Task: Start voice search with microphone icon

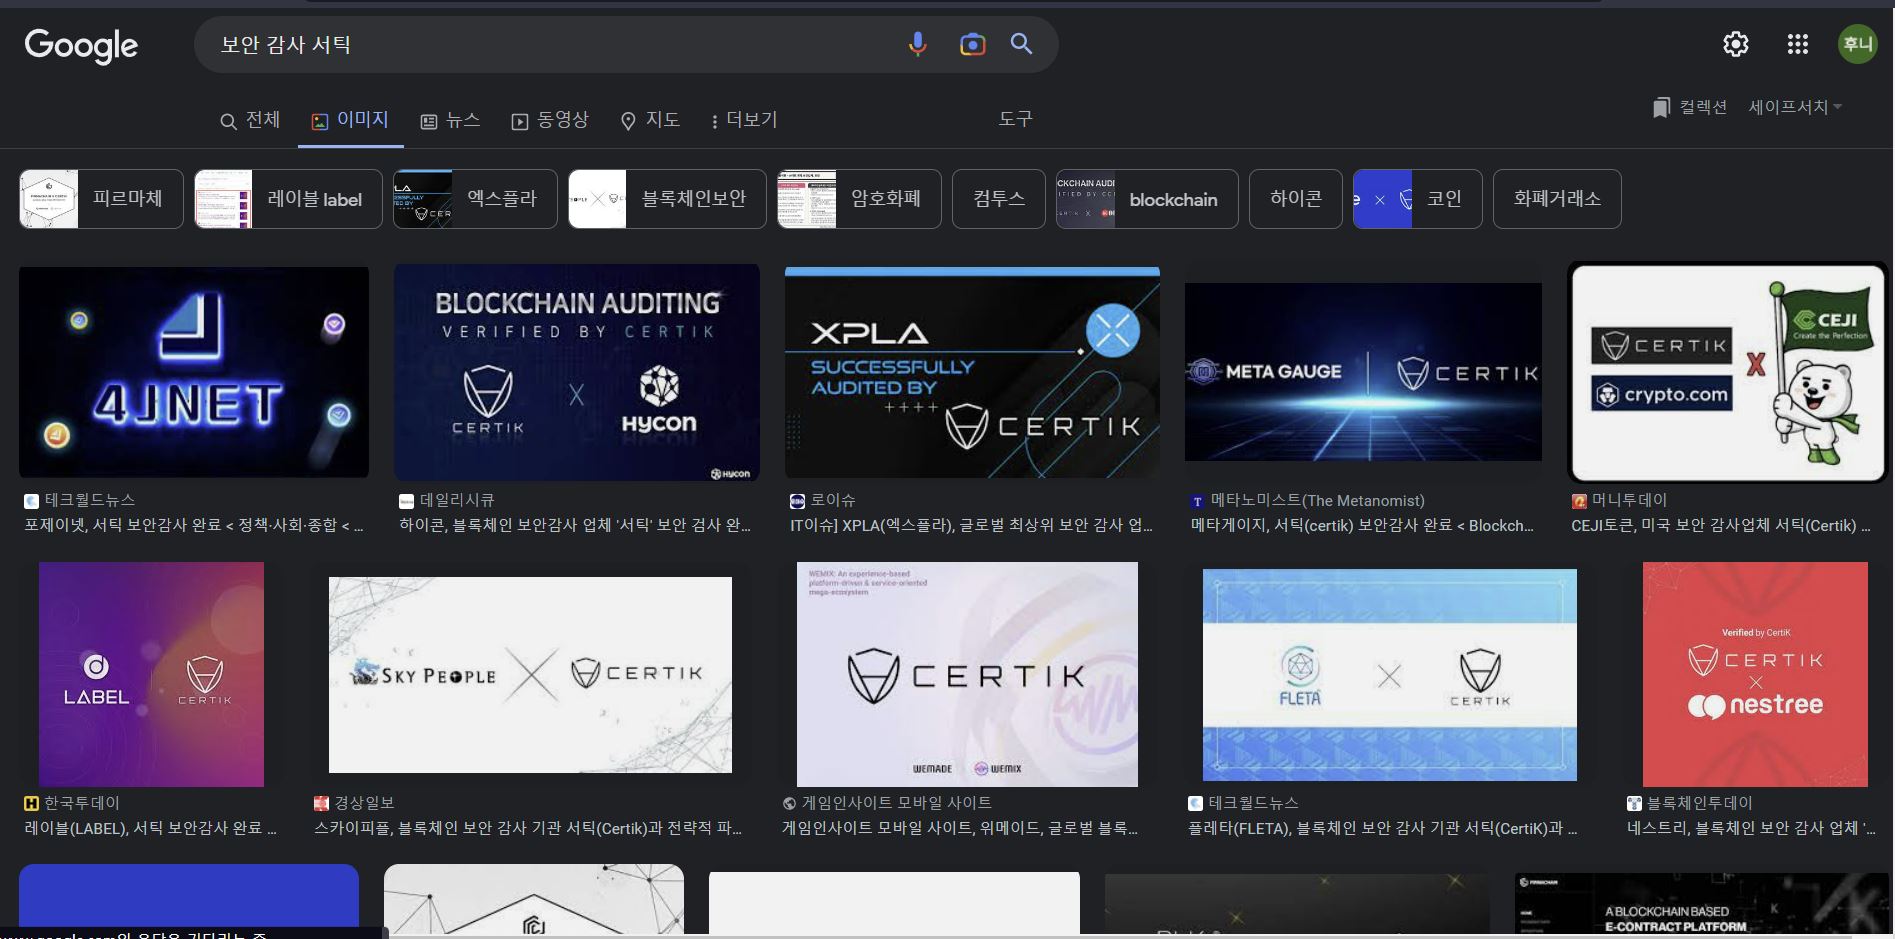Action: tap(917, 44)
